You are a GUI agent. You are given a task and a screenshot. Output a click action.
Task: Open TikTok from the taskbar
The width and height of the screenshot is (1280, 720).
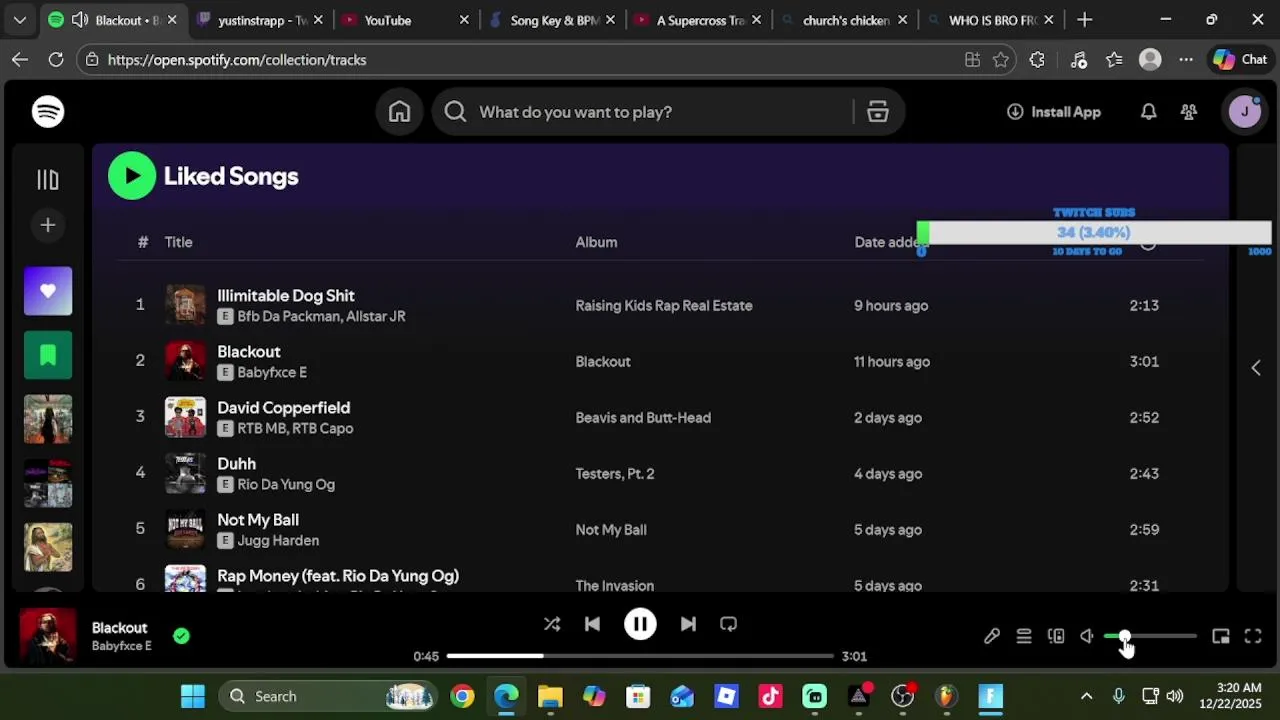click(770, 696)
